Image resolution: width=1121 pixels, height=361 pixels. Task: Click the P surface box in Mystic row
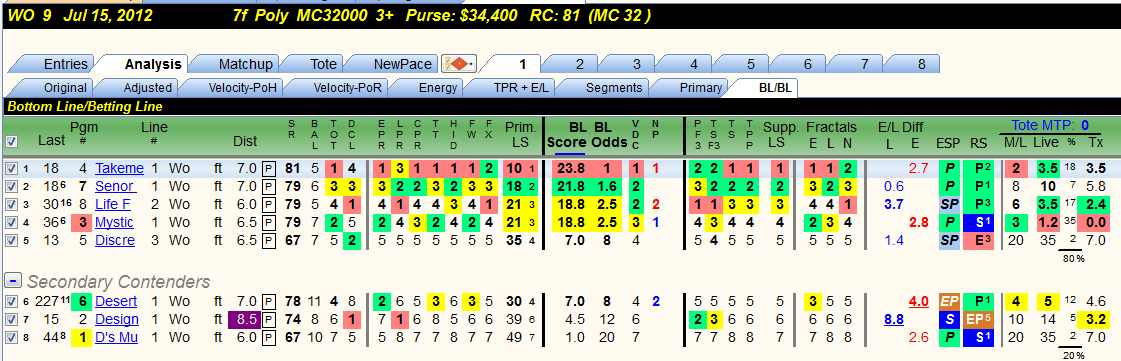[x=268, y=222]
